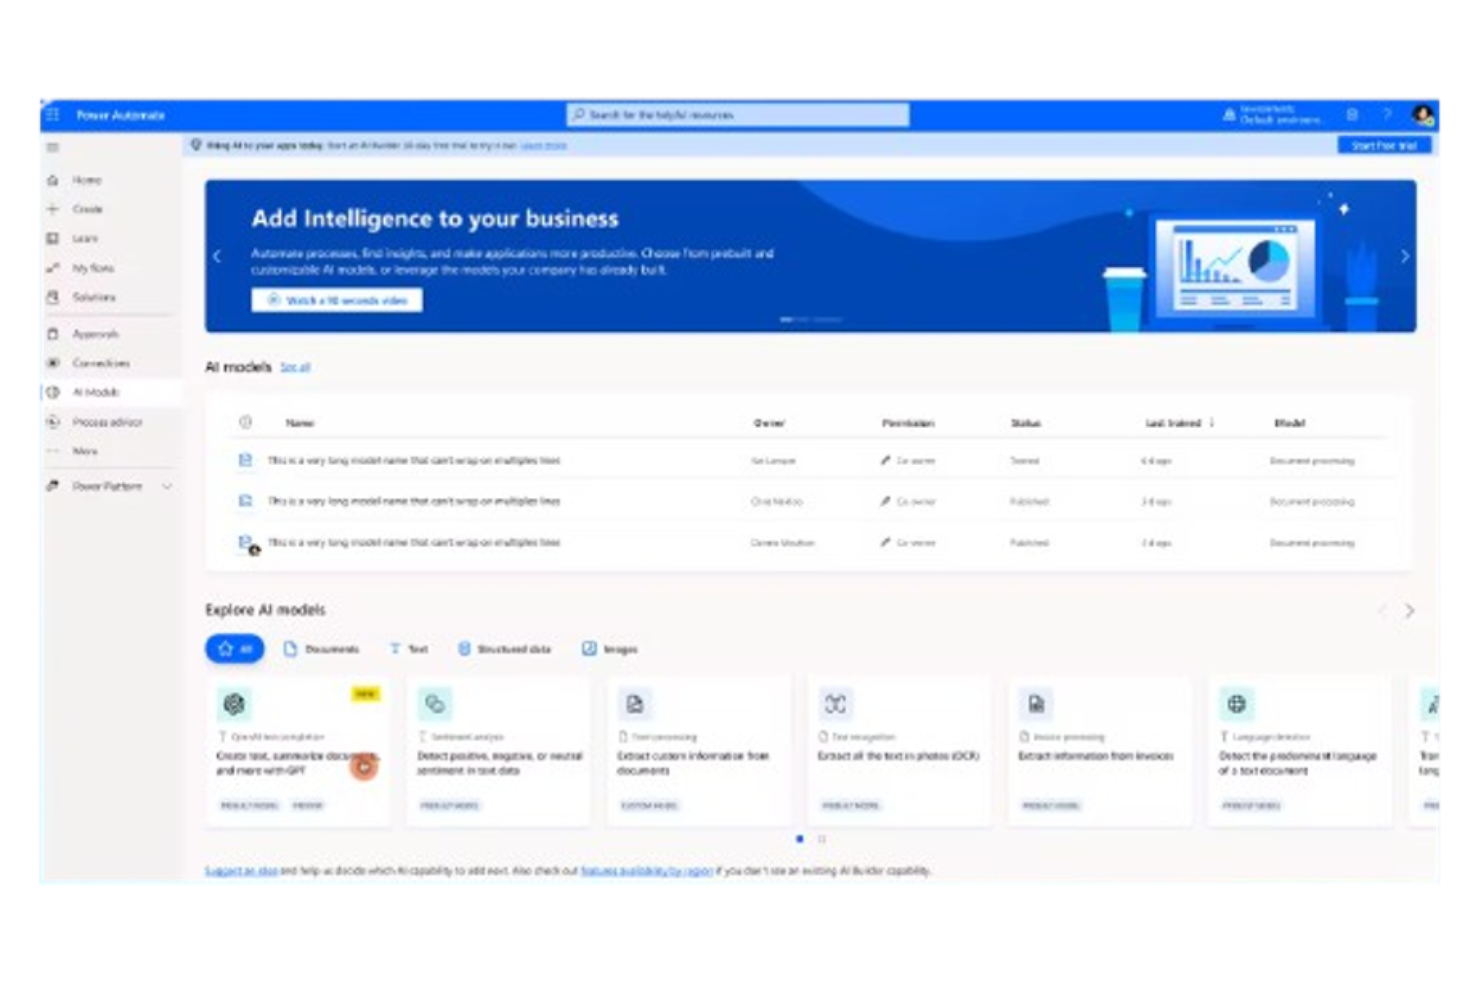This screenshot has width=1480, height=987.
Task: Click the OpenAI text completion card icon
Action: pyautogui.click(x=234, y=704)
